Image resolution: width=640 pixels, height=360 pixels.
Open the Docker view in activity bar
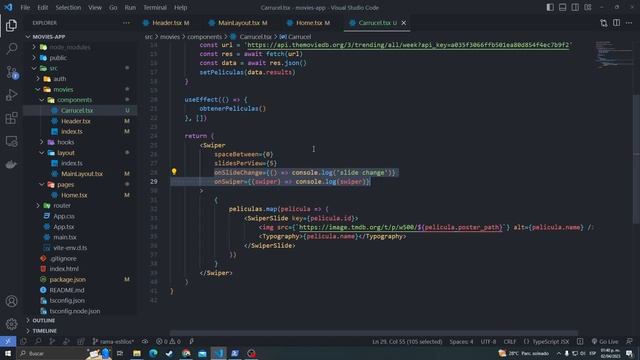(11, 164)
